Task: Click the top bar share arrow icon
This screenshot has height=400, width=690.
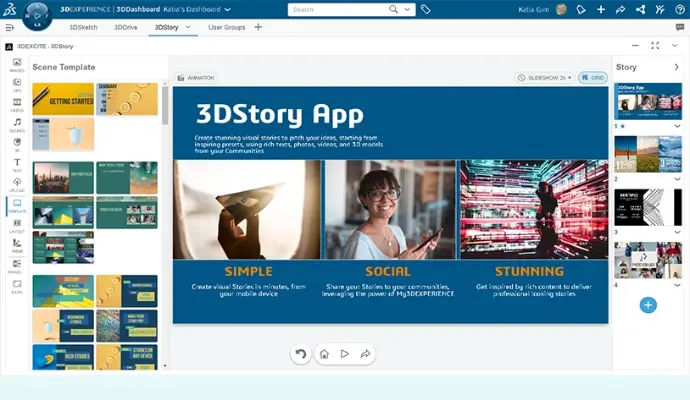Action: pyautogui.click(x=620, y=9)
